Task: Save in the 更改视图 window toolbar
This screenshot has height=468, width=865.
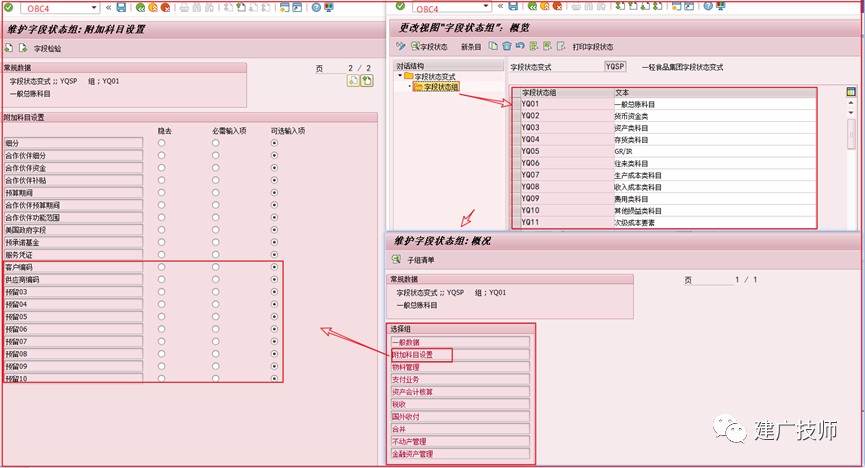Action: [513, 6]
